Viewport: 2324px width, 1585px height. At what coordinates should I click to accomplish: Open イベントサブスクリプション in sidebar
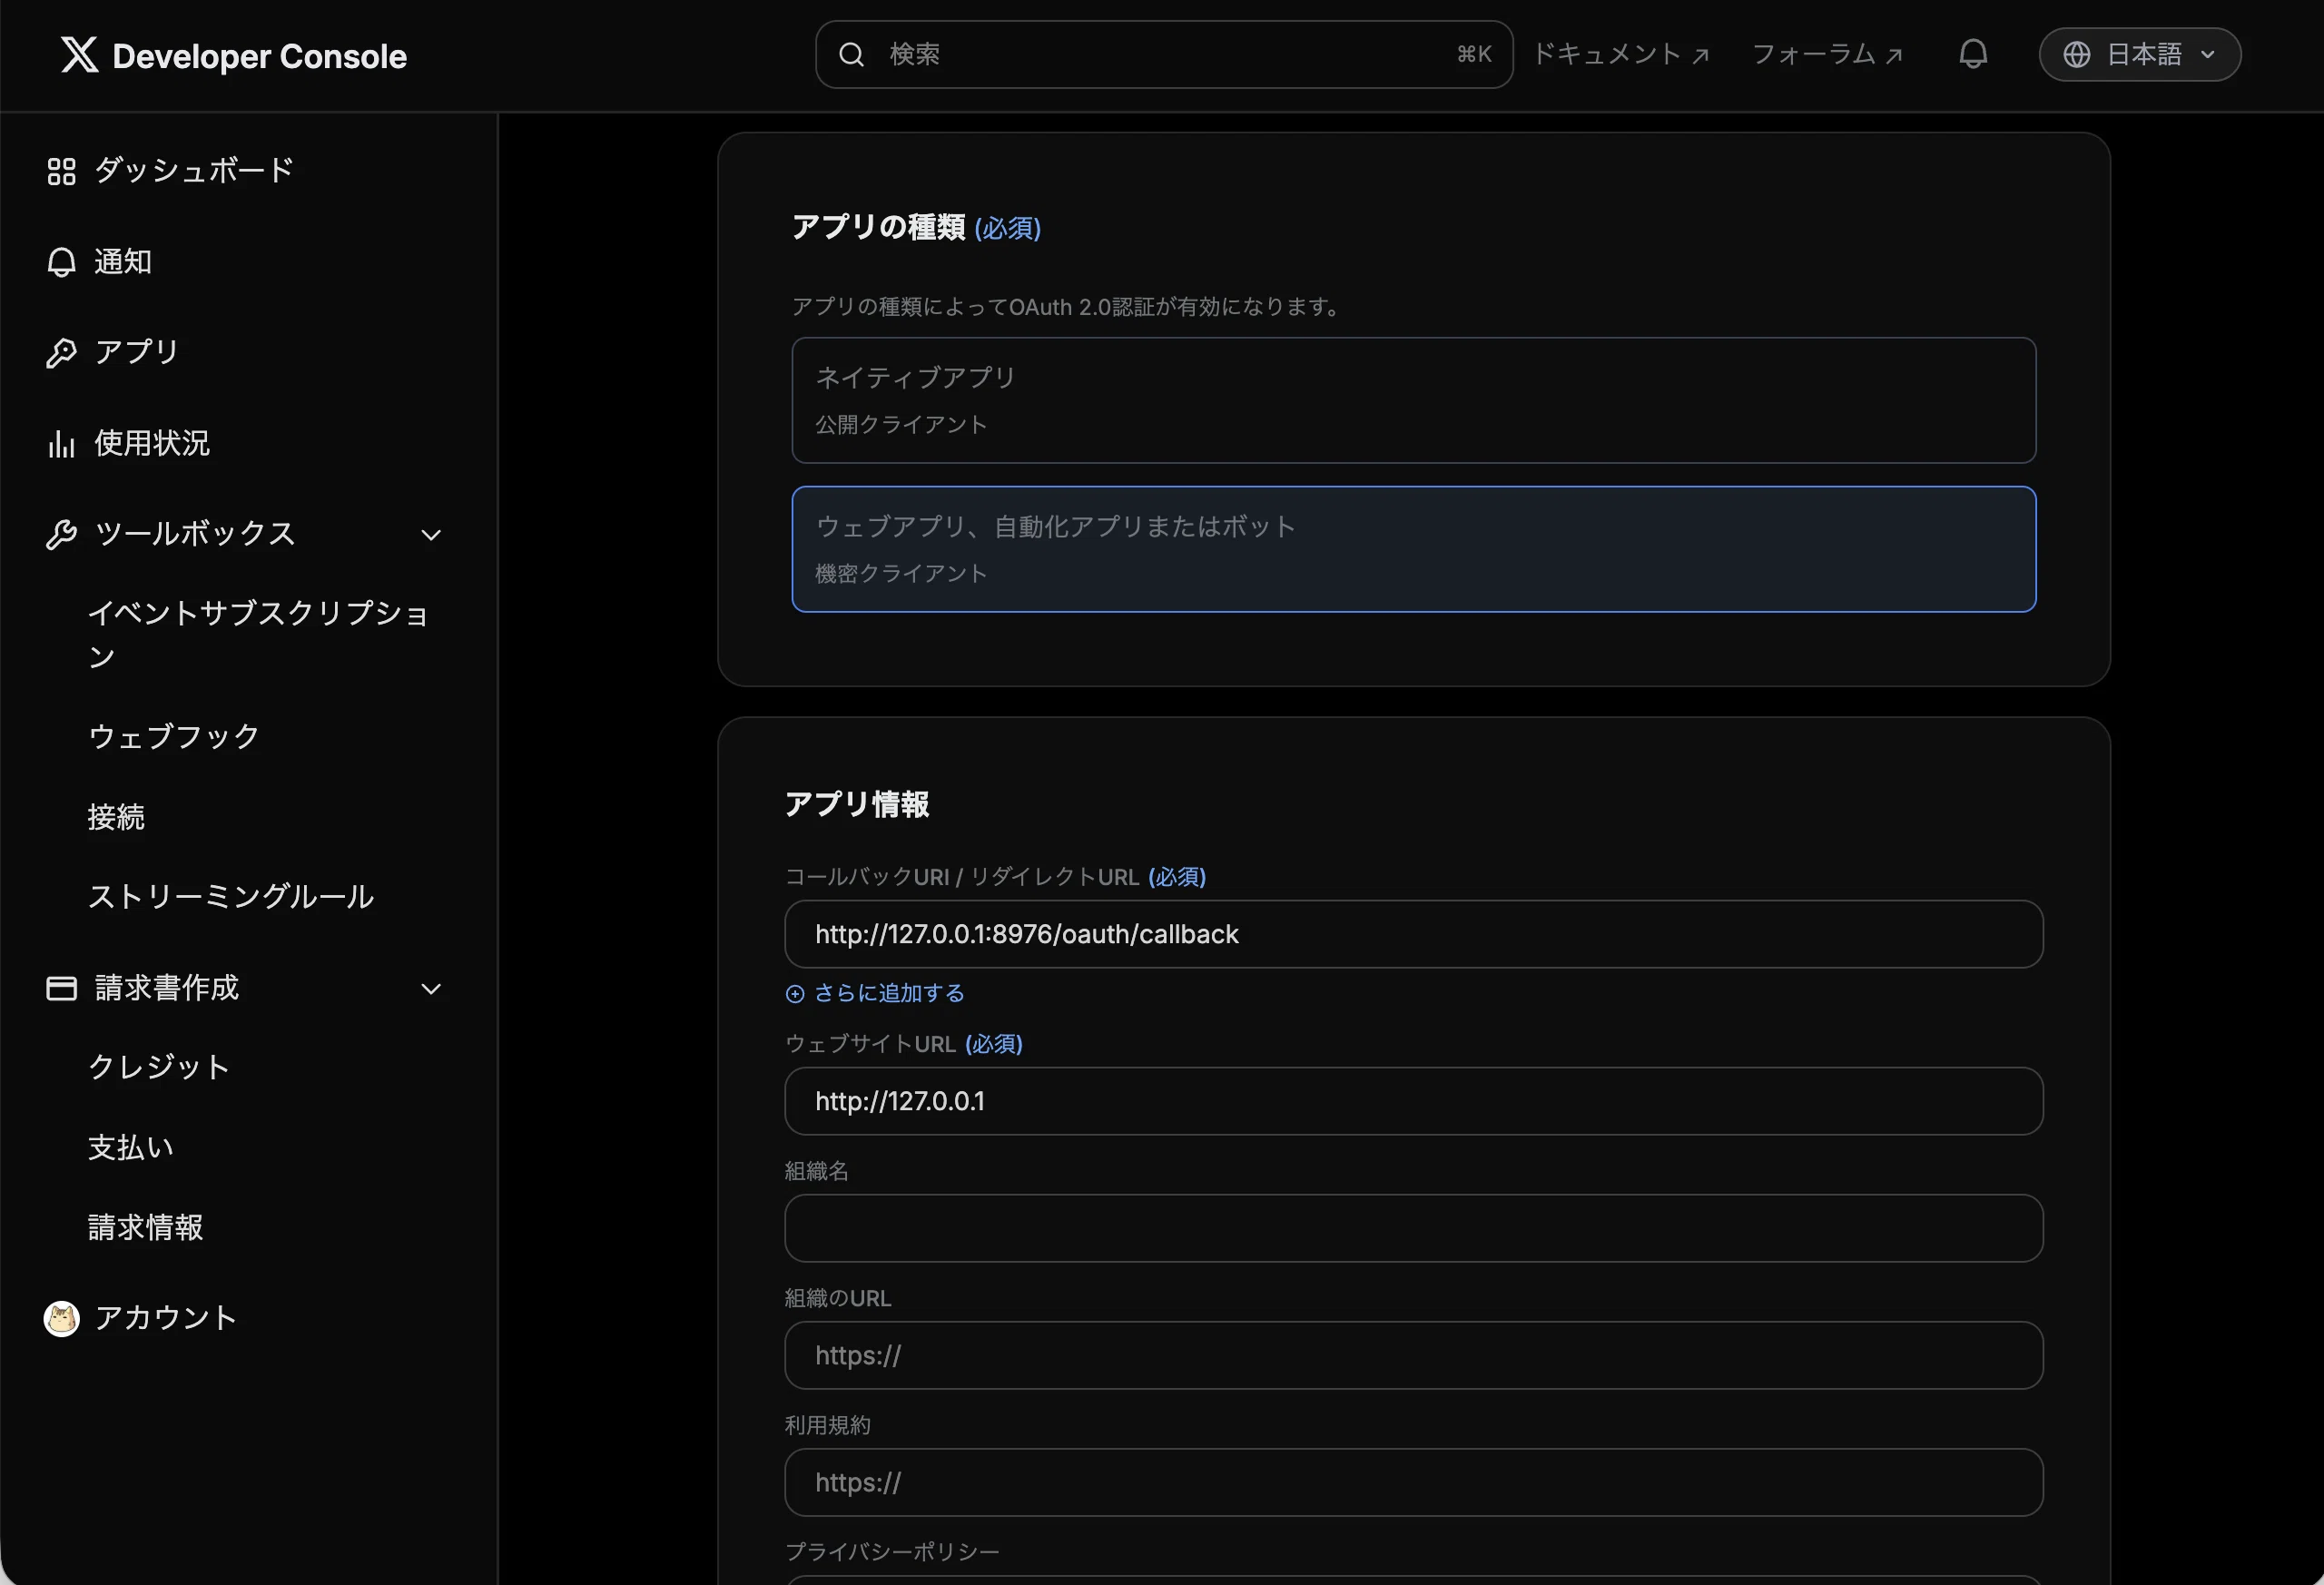[258, 635]
